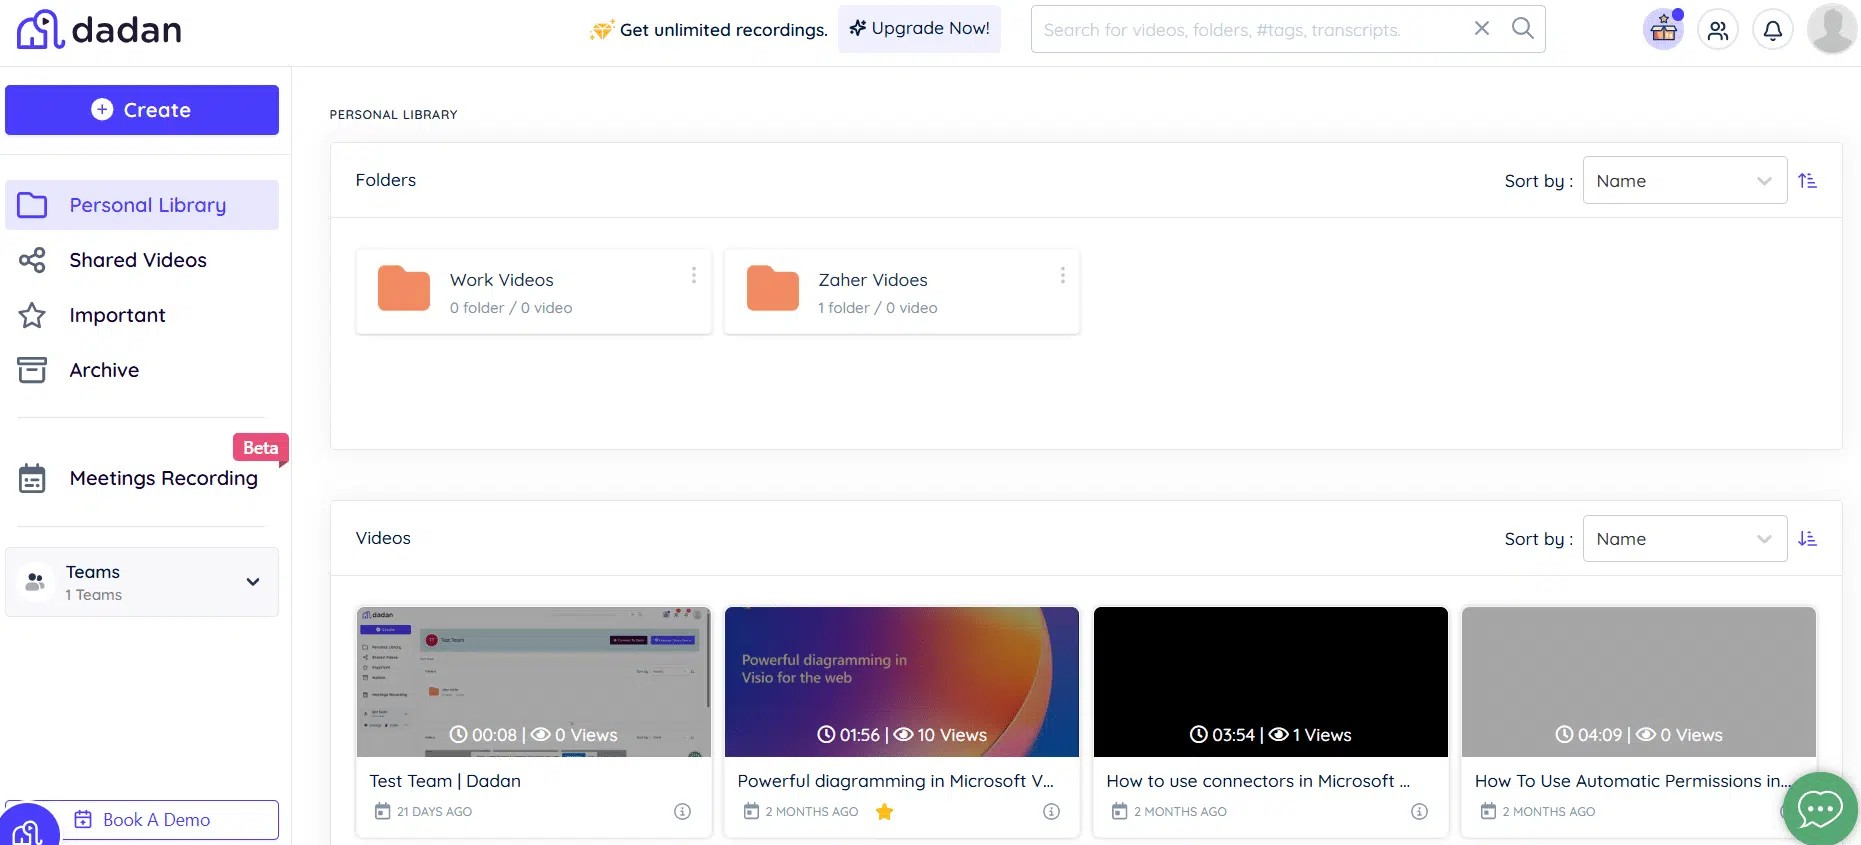Clear search with the X icon
The height and width of the screenshot is (845, 1861).
click(x=1482, y=28)
